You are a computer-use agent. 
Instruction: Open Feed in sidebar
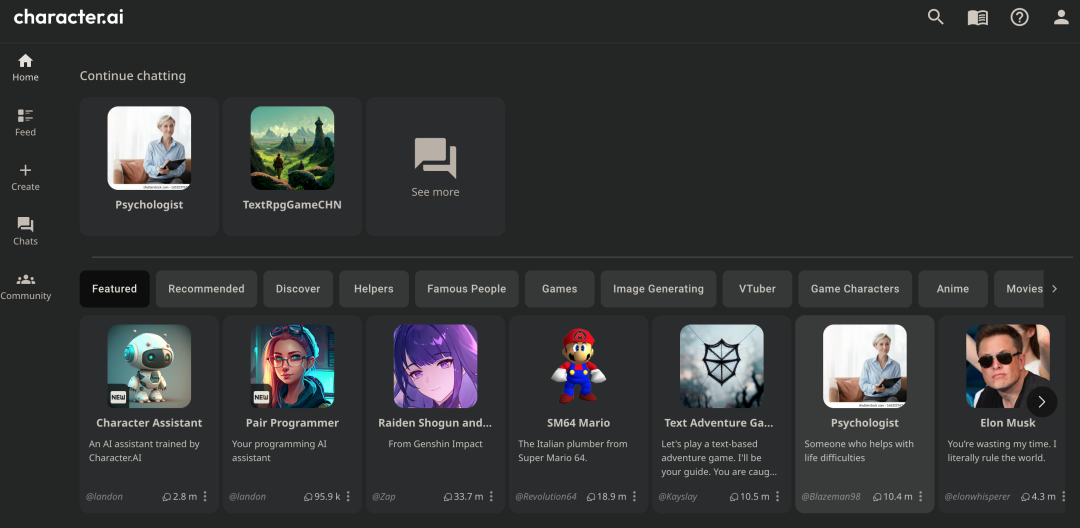25,123
